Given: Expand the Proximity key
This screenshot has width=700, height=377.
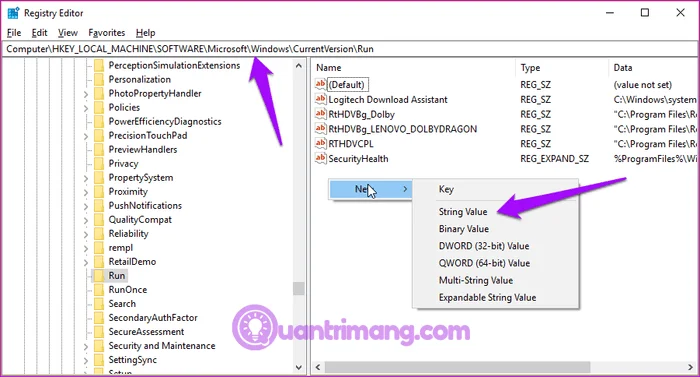Looking at the screenshot, I should coord(86,192).
